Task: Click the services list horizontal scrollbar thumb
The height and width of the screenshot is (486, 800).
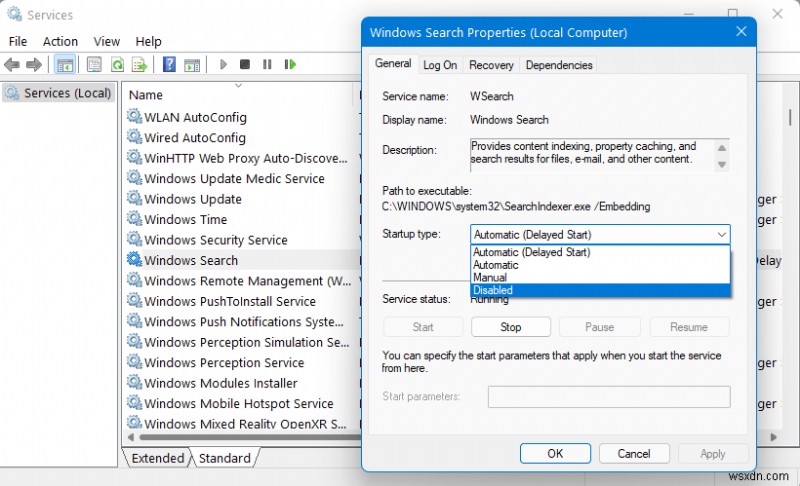Action: click(x=250, y=437)
